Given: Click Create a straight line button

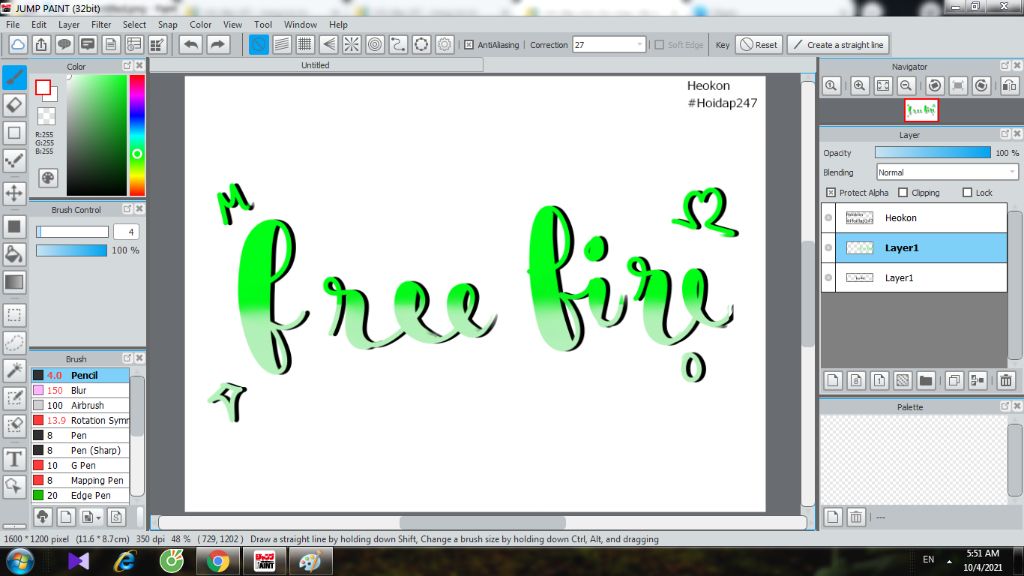Looking at the screenshot, I should pyautogui.click(x=839, y=44).
